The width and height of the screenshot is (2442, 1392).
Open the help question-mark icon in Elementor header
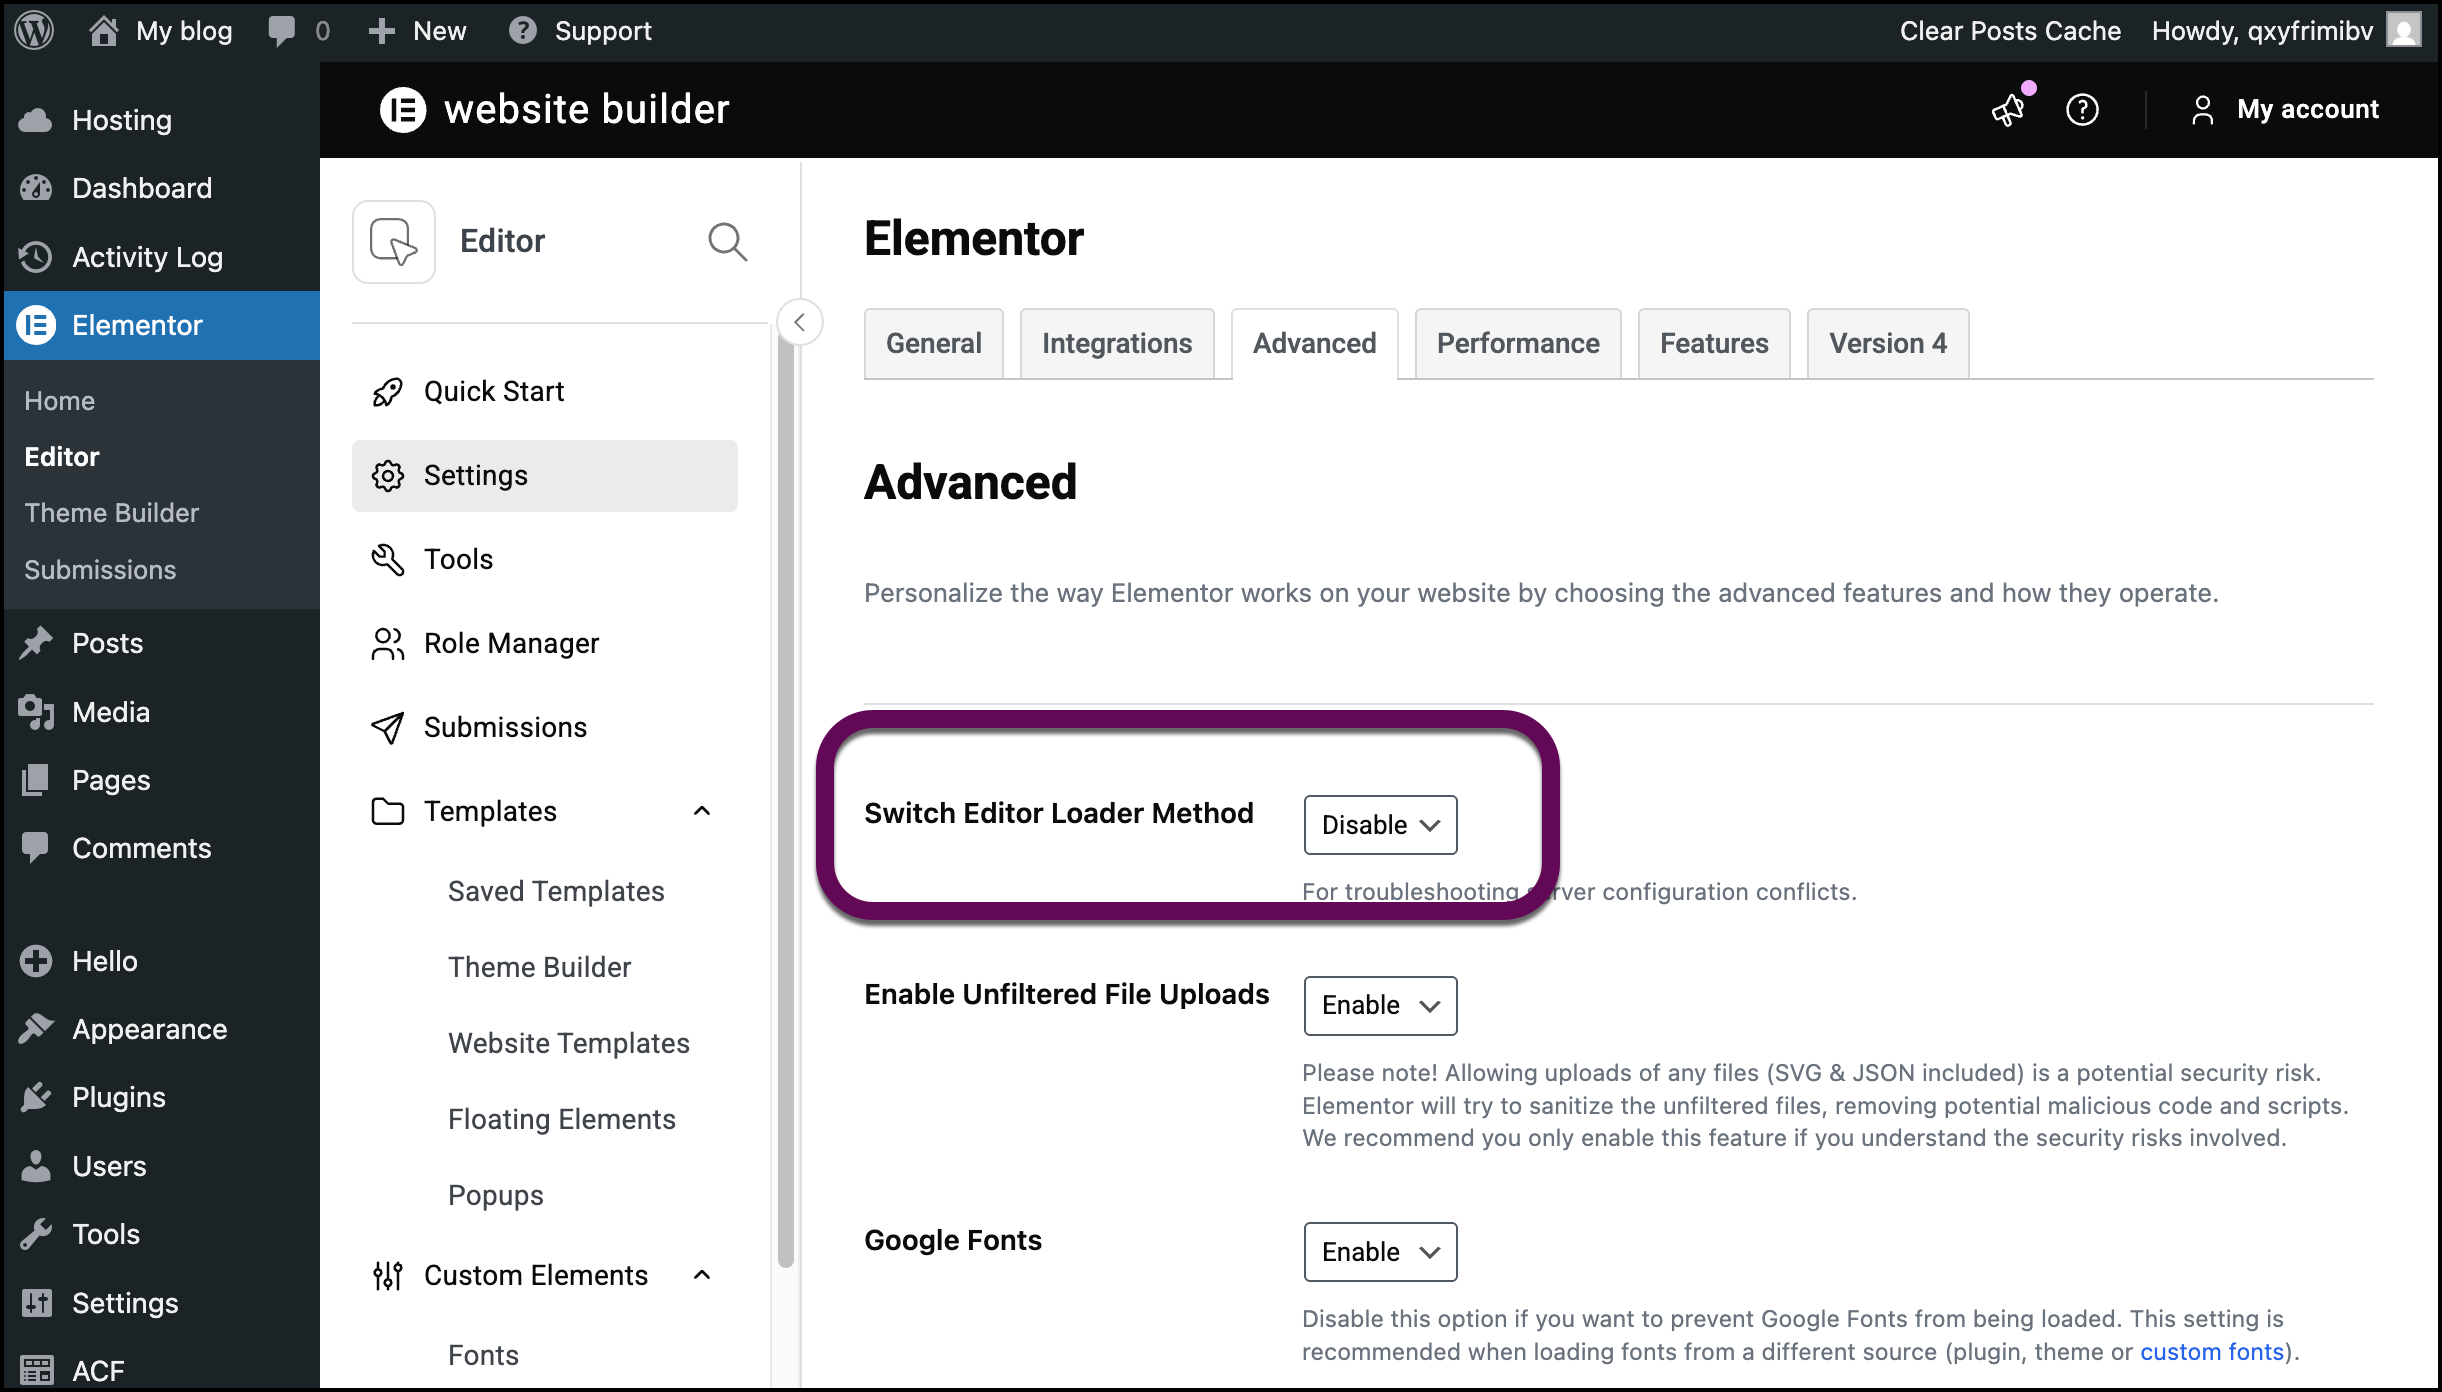click(2083, 110)
